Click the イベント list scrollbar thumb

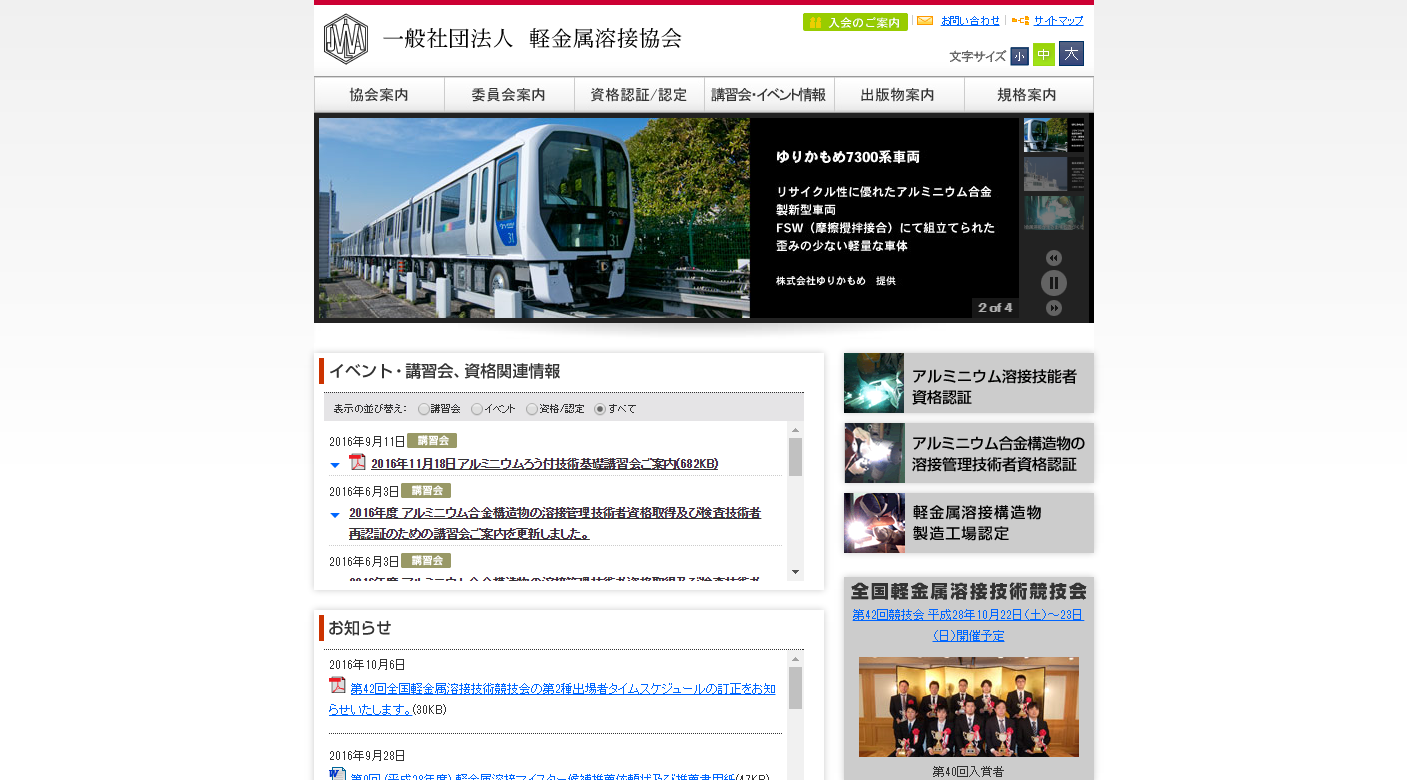click(x=795, y=457)
